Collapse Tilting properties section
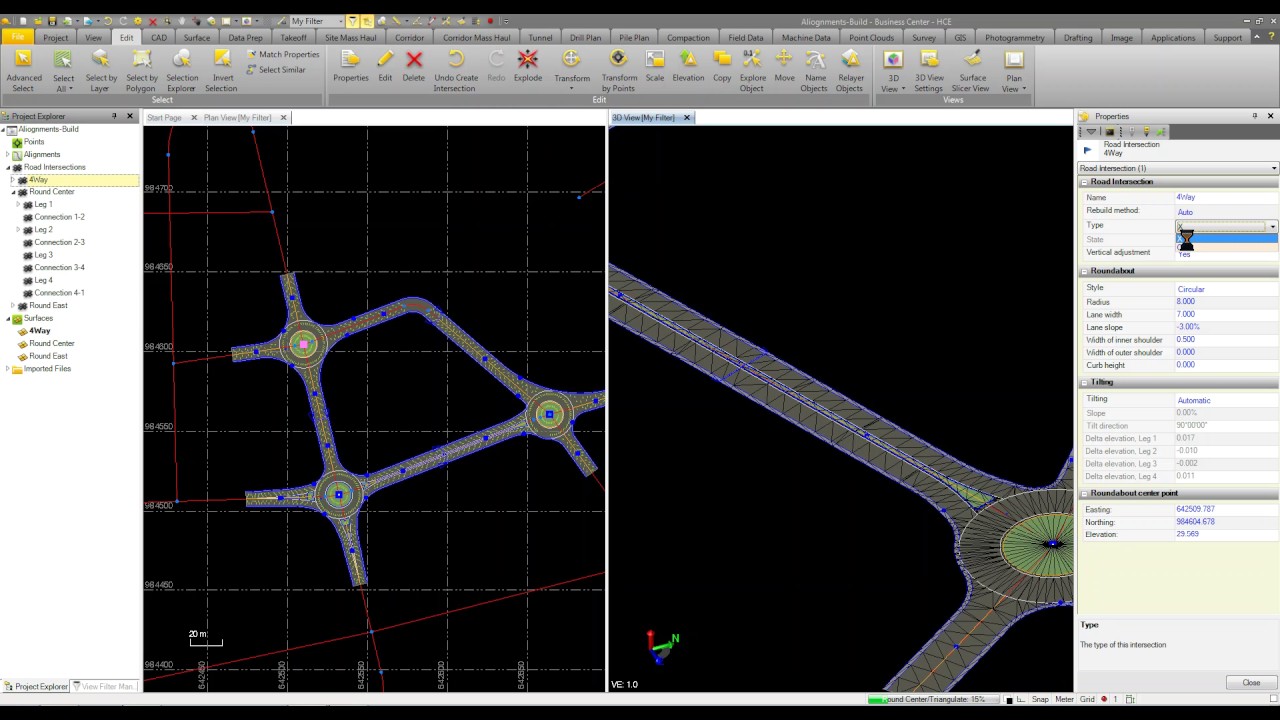Screen dimensions: 1280x720 coord(1084,382)
